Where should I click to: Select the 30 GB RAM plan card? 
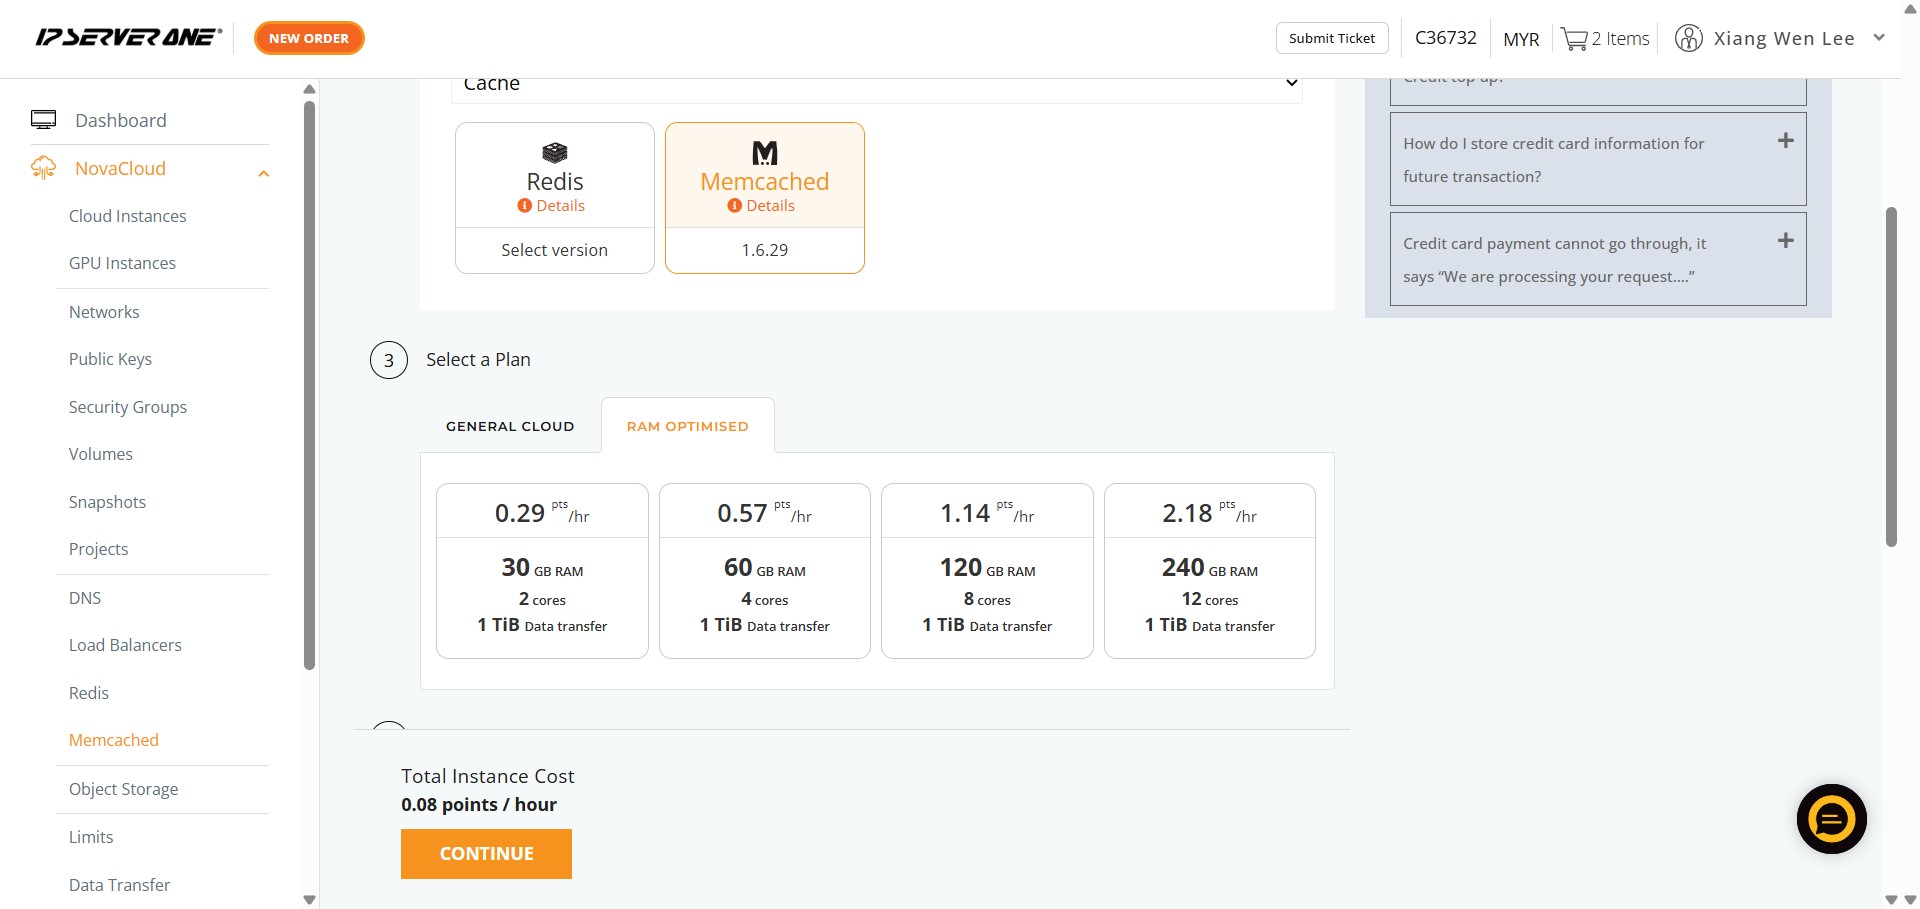[x=542, y=571]
